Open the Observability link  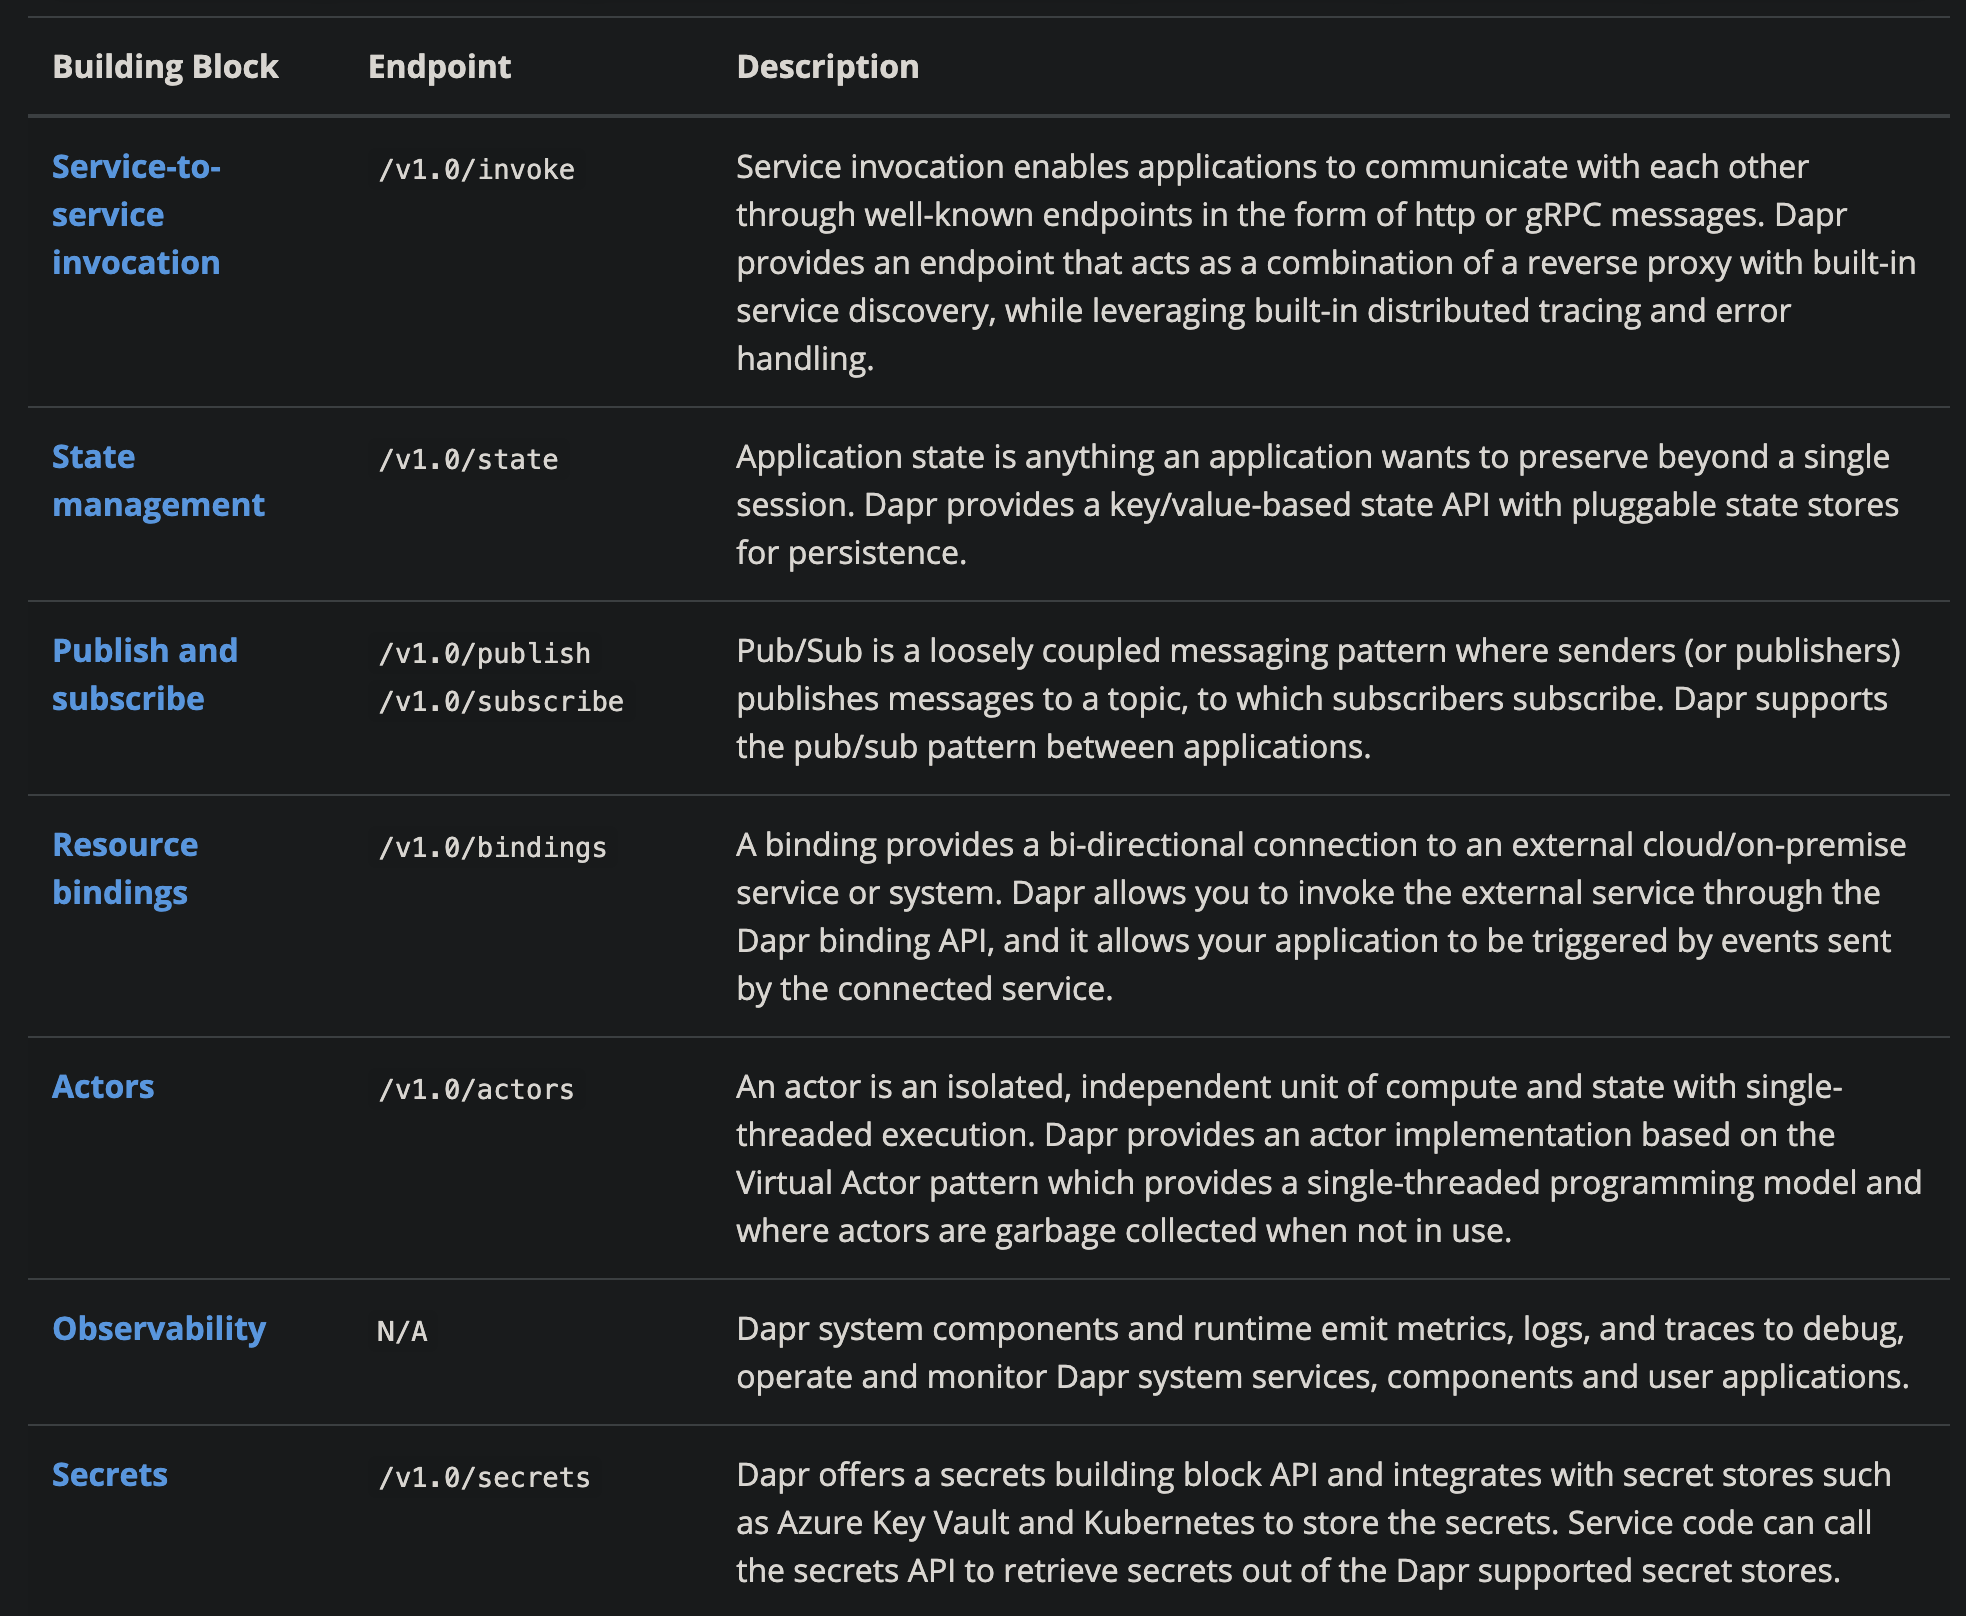pyautogui.click(x=159, y=1328)
